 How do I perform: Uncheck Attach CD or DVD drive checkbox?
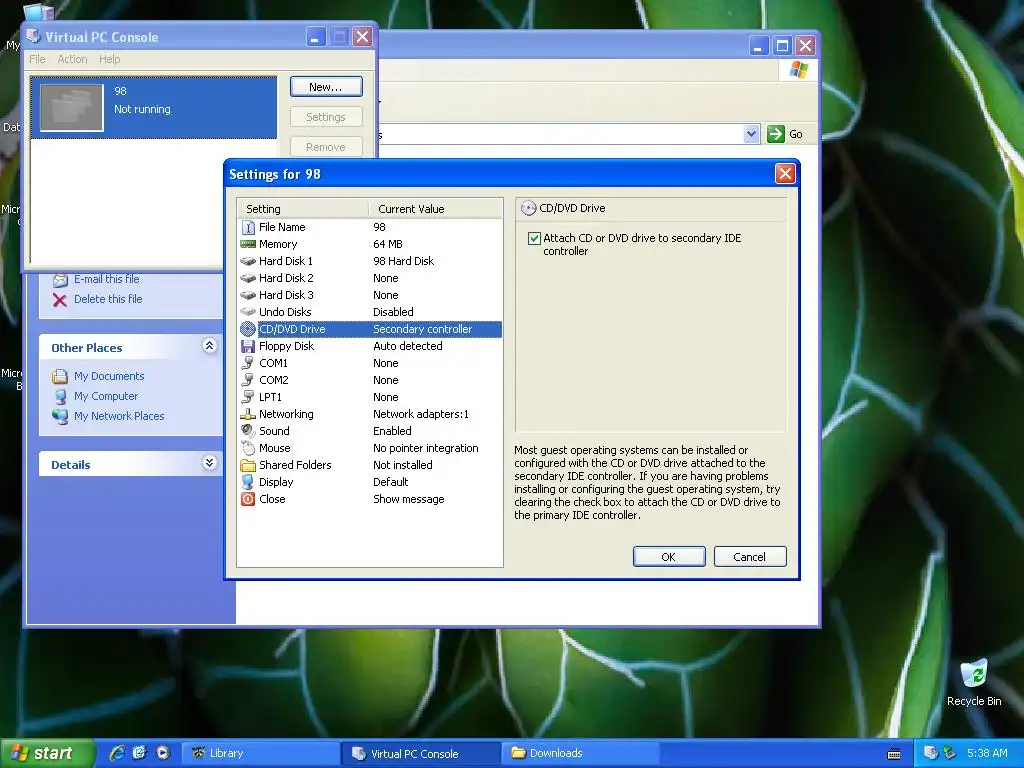point(534,238)
